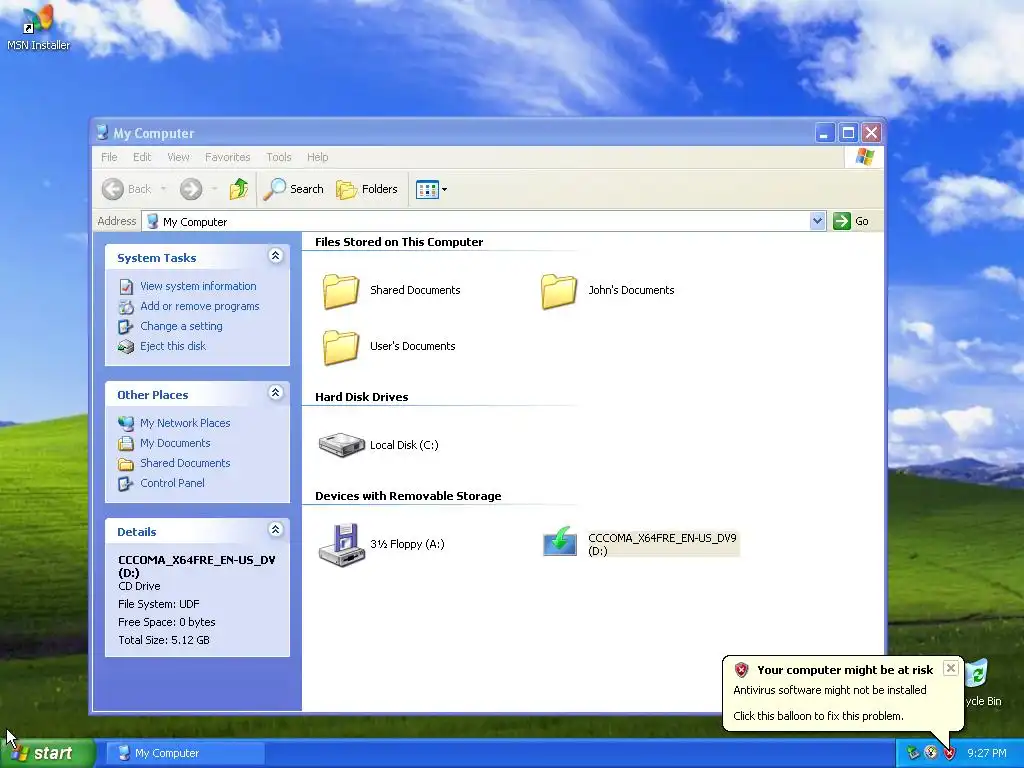Image resolution: width=1024 pixels, height=768 pixels.
Task: Click the 9:27 PM system clock
Action: tap(986, 753)
